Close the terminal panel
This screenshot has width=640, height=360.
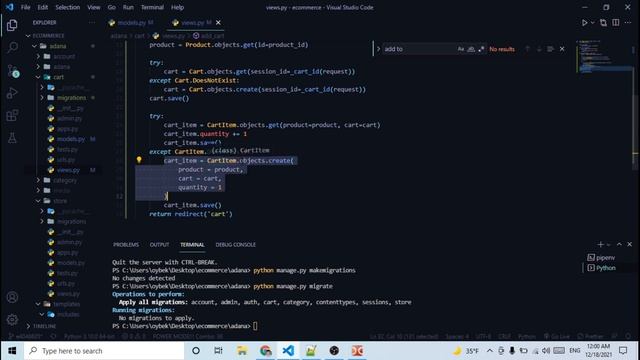[629, 244]
